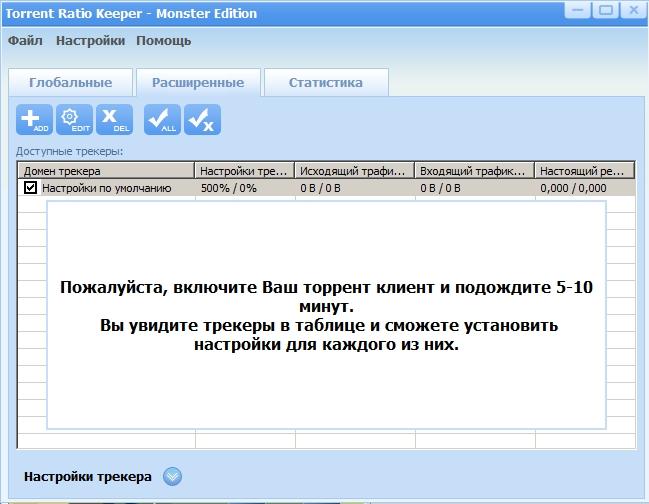
Task: Click the 0 B / 0 B incoming traffic cell
Action: [440, 188]
